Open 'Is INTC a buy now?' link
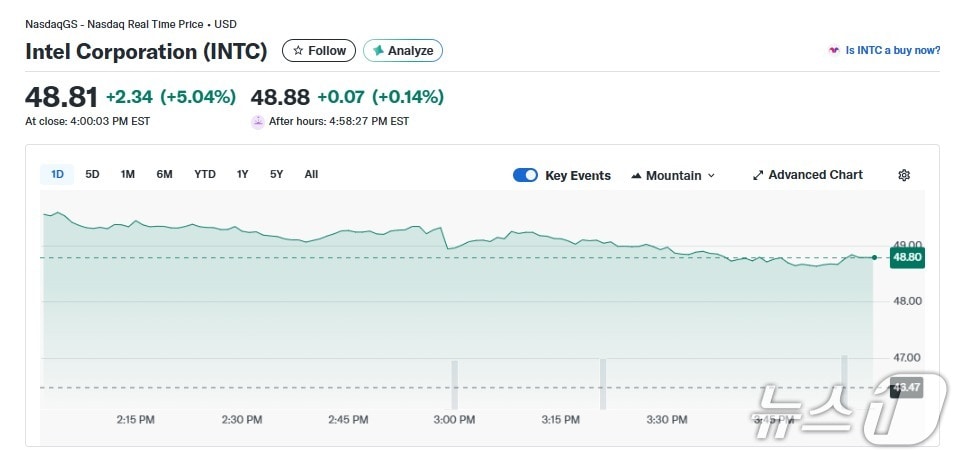The width and height of the screenshot is (962, 460). tap(892, 51)
